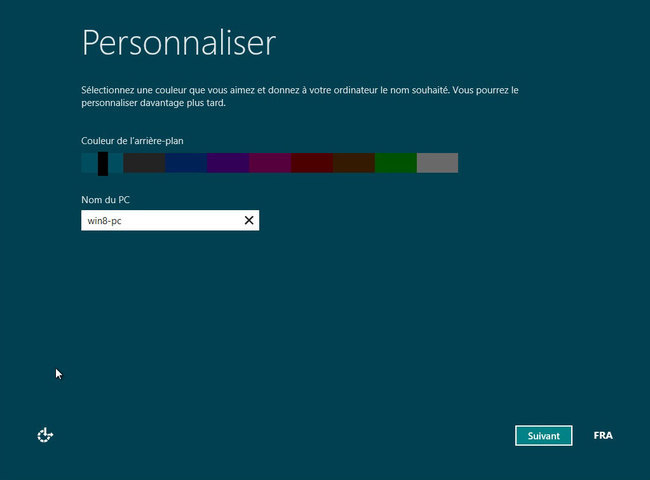The width and height of the screenshot is (650, 480).
Task: Choose the dark red background color
Action: pyautogui.click(x=312, y=163)
